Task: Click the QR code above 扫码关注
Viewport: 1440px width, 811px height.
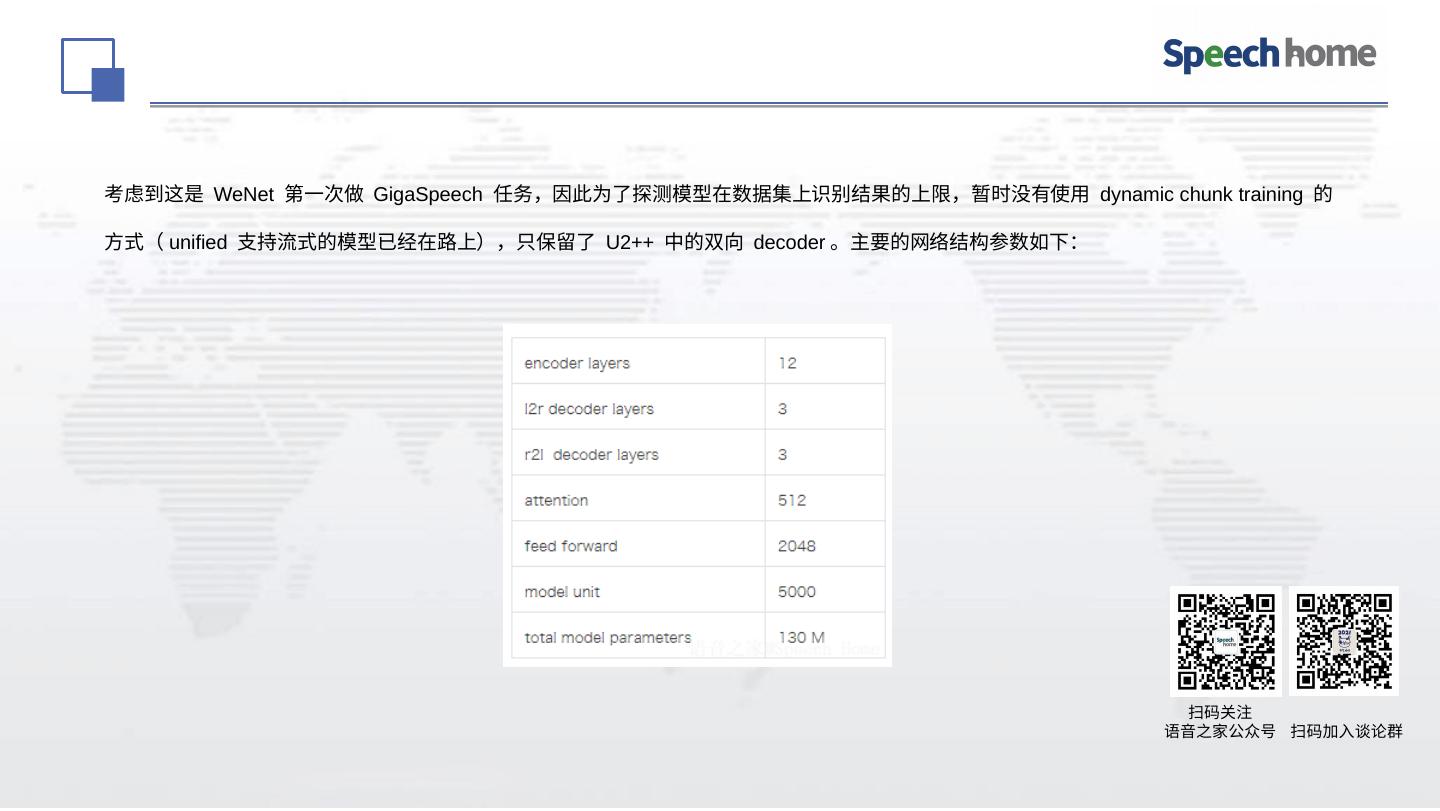Action: tap(1226, 641)
